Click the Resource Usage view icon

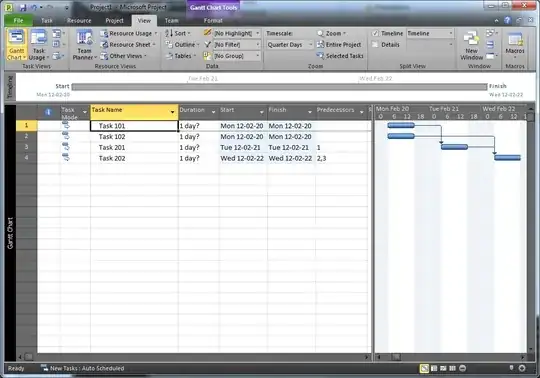pyautogui.click(x=104, y=33)
